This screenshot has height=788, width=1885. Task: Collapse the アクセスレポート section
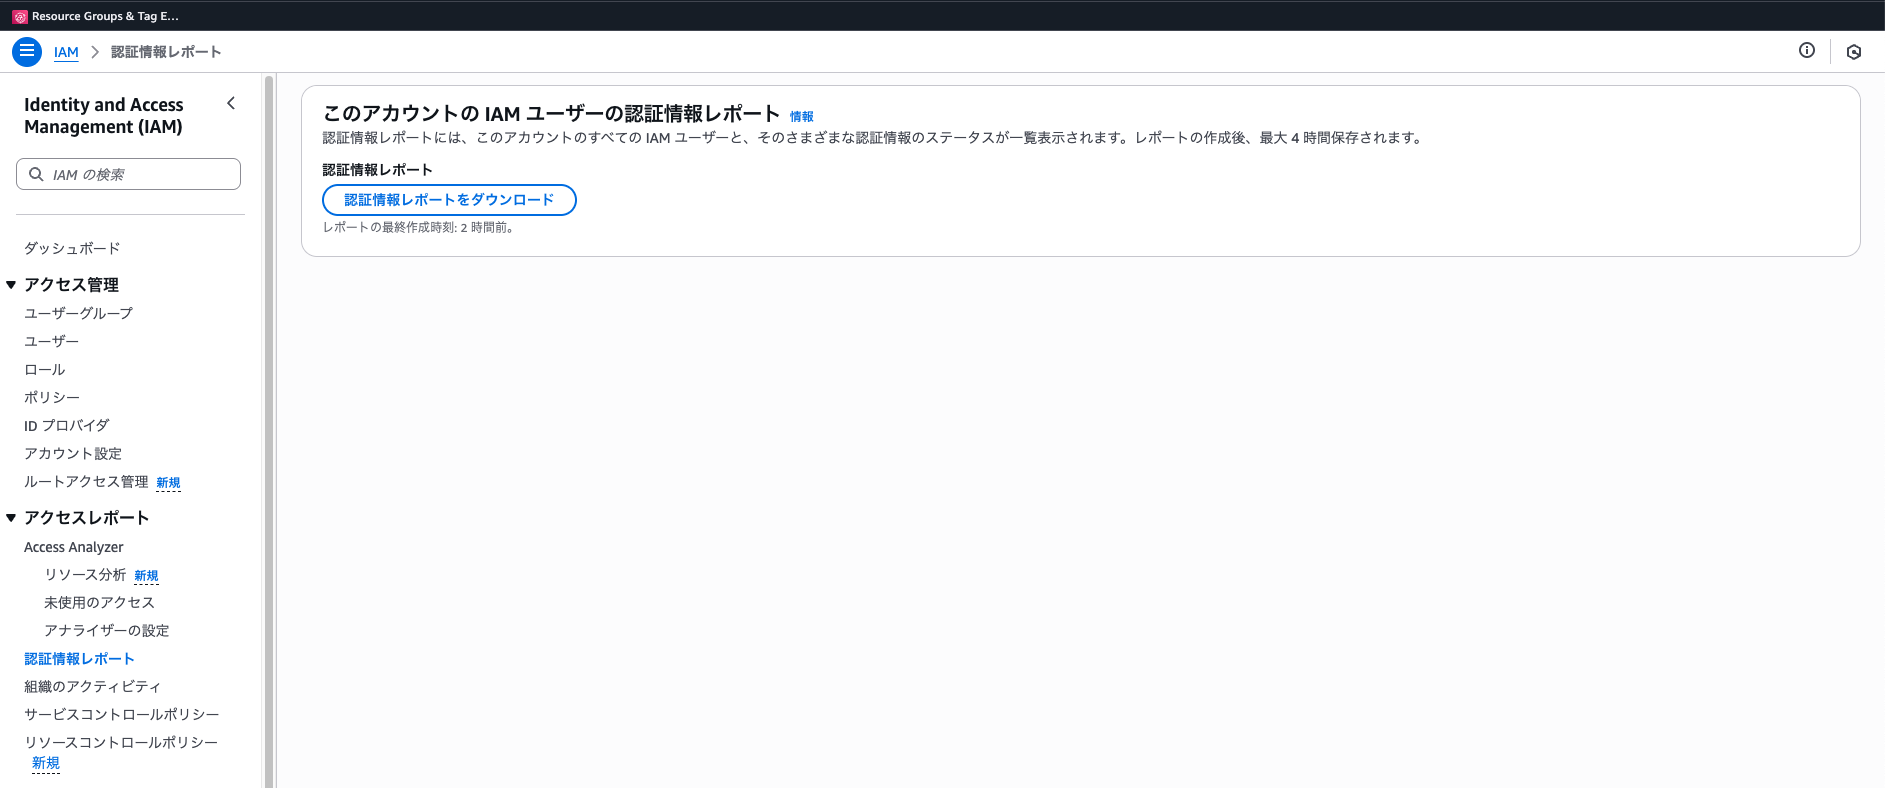coord(11,518)
